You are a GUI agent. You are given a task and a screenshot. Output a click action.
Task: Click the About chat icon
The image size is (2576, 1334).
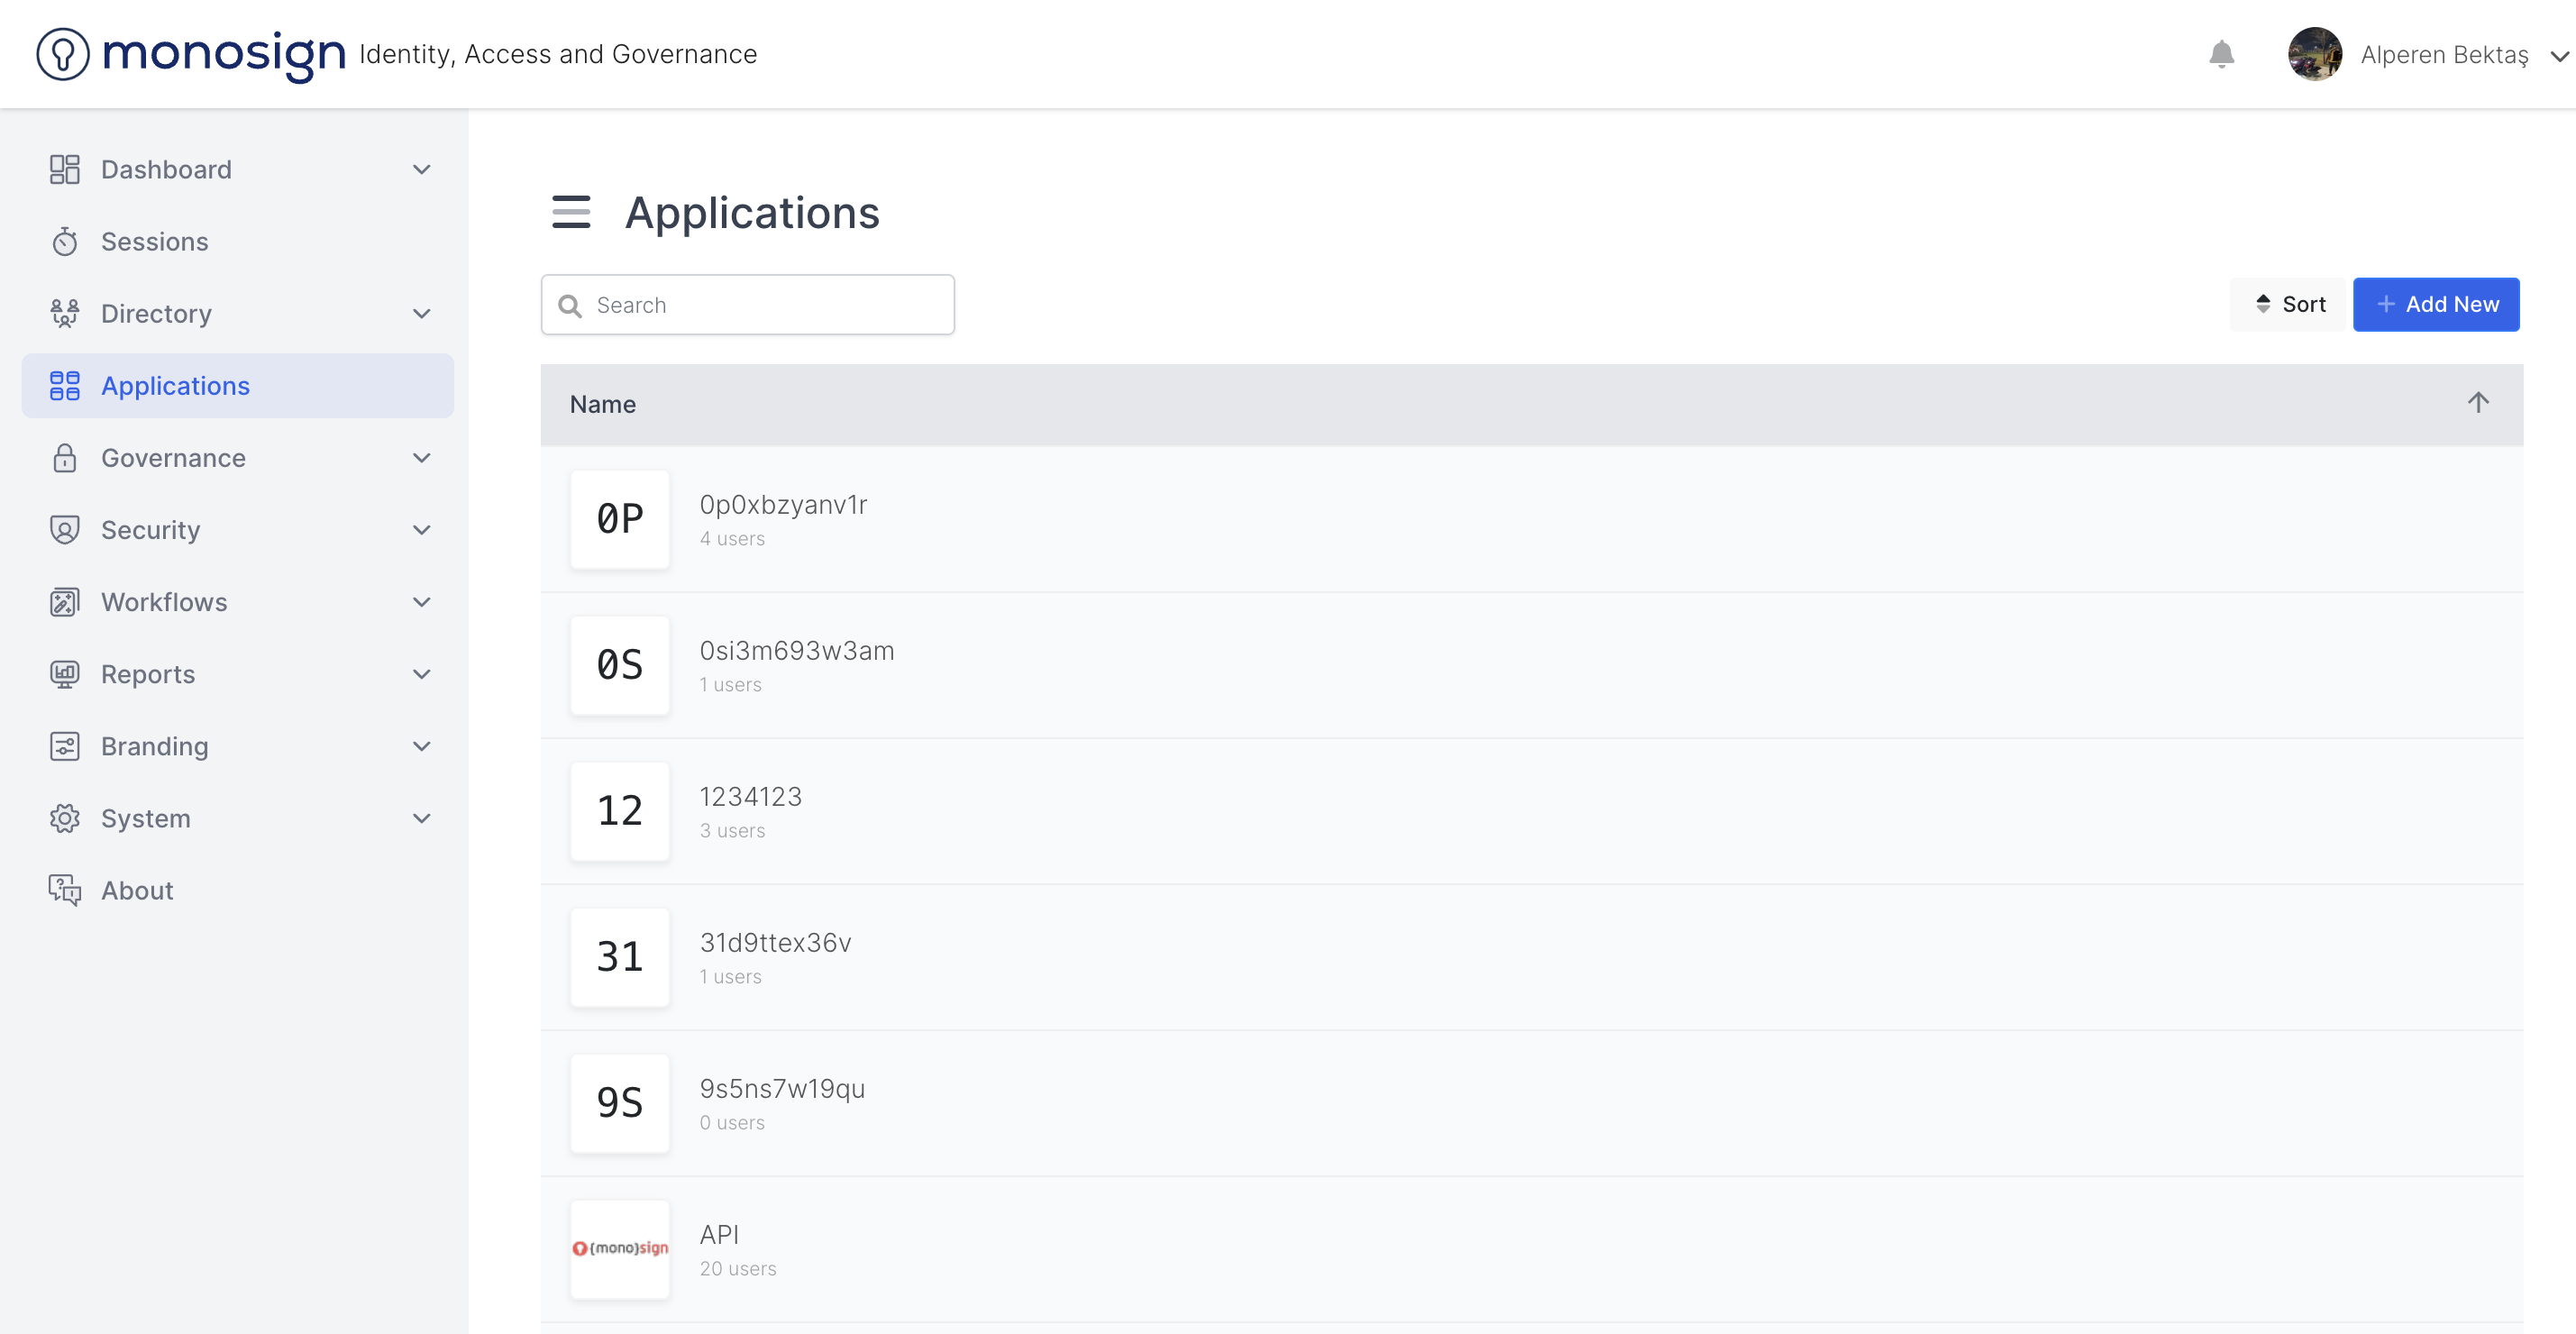coord(65,890)
